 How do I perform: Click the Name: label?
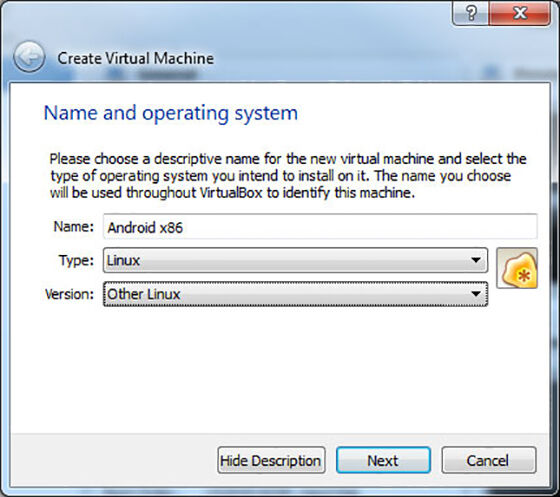pos(73,226)
